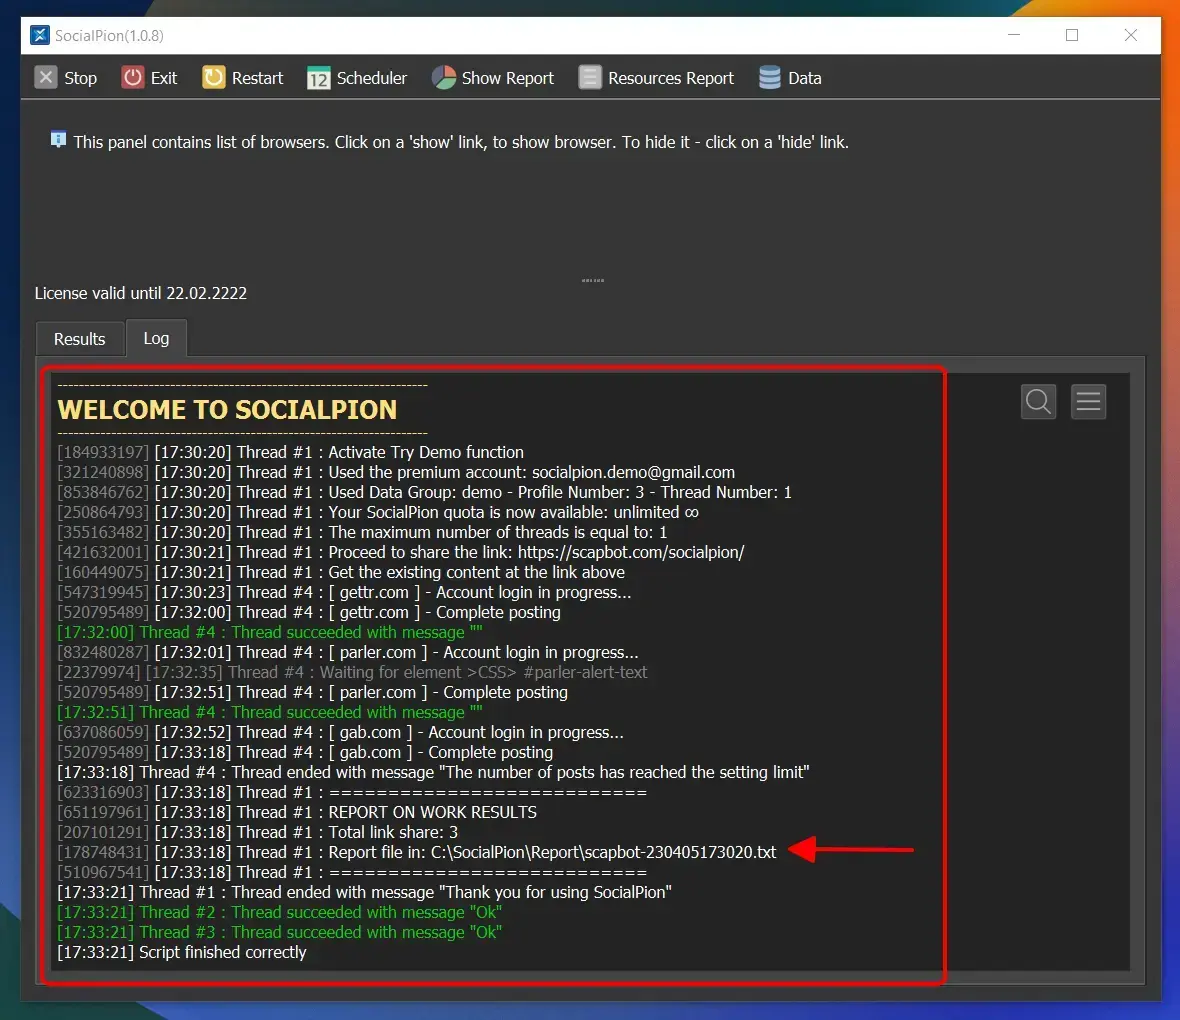Click Thread #3 succeeded with message Ok

click(279, 932)
